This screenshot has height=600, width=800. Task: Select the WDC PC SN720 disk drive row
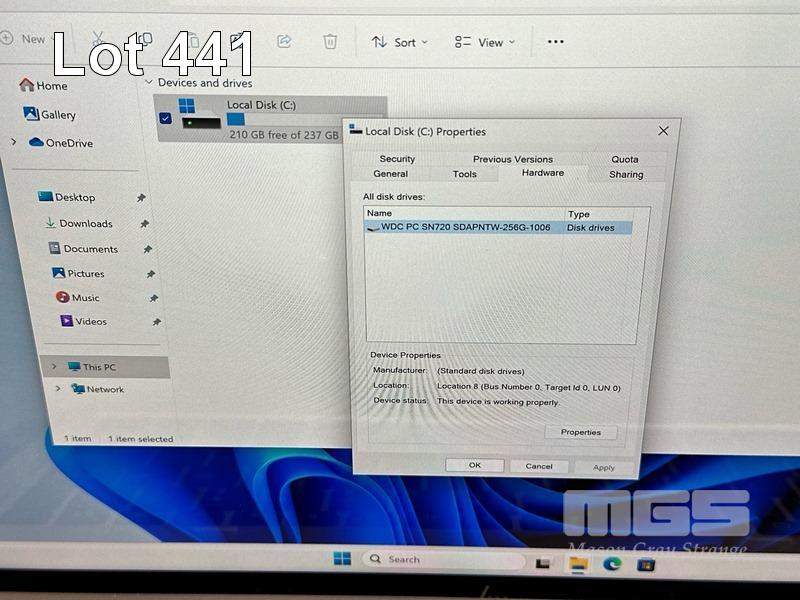click(465, 228)
